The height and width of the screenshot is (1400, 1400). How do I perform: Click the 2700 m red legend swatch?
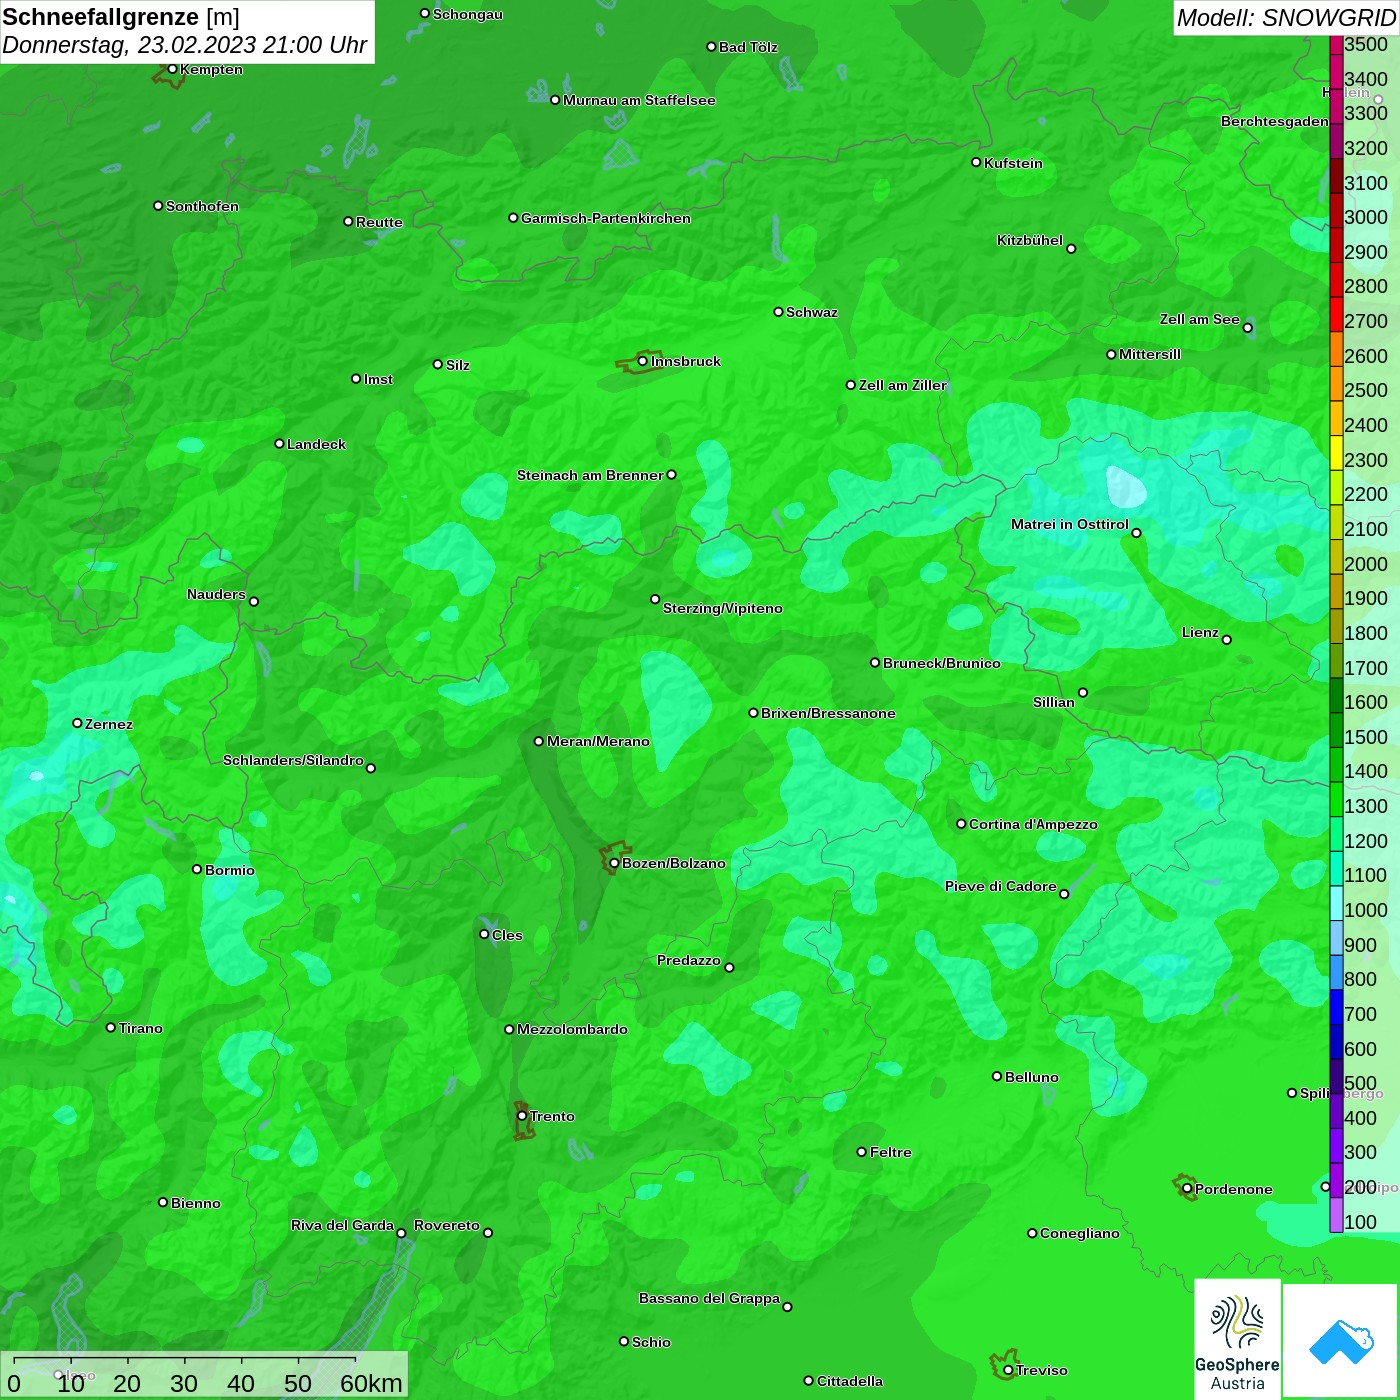pos(1336,314)
